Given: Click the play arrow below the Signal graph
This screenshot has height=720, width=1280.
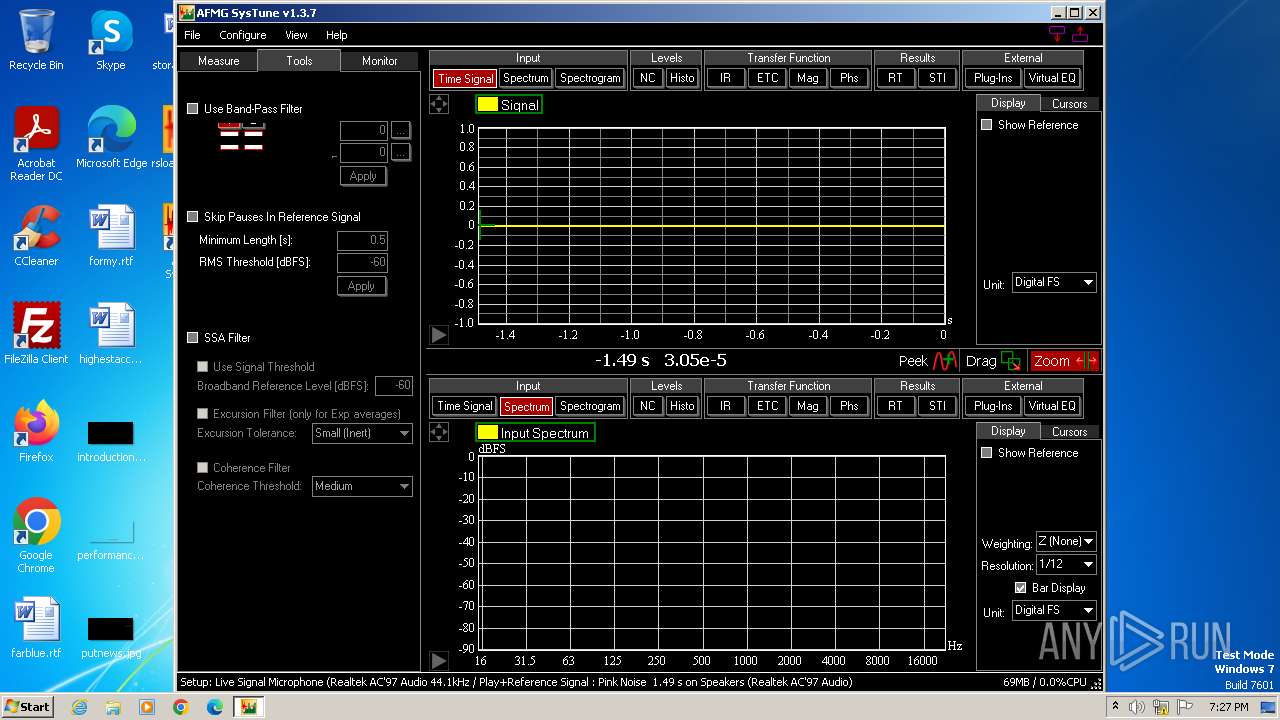Looking at the screenshot, I should pos(439,335).
